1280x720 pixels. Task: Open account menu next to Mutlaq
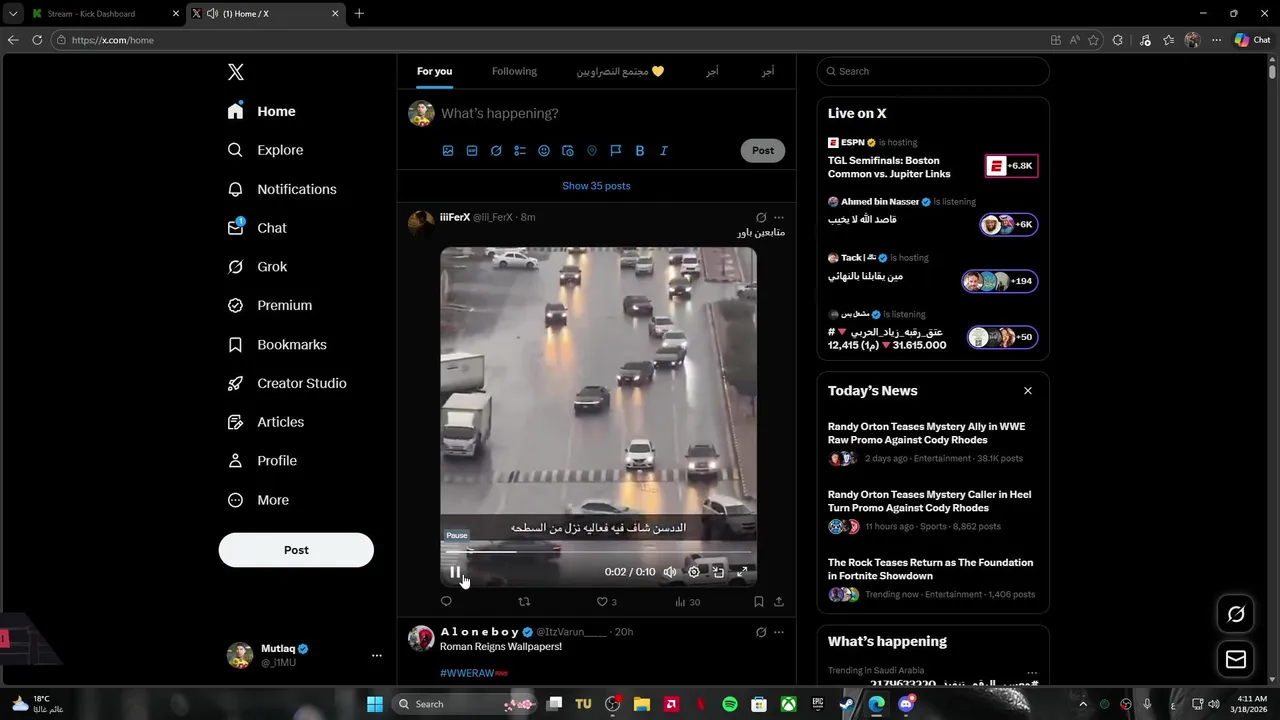point(377,655)
